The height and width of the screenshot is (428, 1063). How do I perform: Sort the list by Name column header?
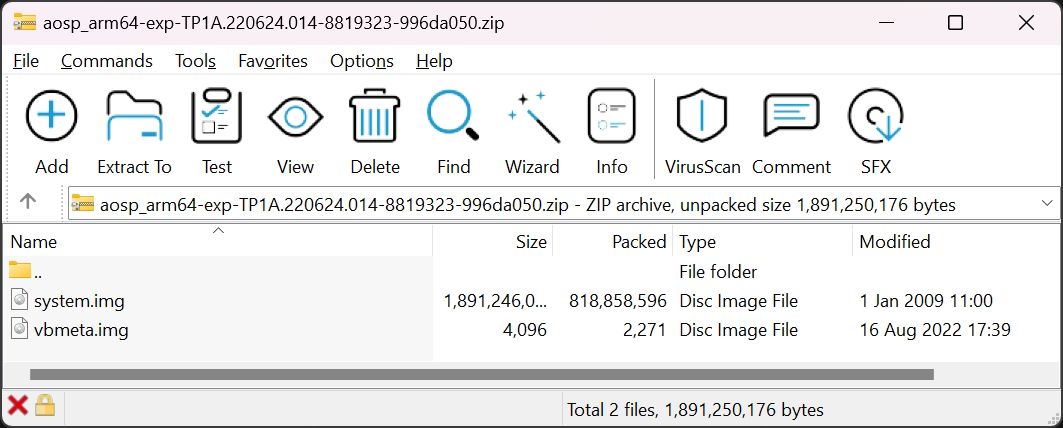click(x=34, y=242)
